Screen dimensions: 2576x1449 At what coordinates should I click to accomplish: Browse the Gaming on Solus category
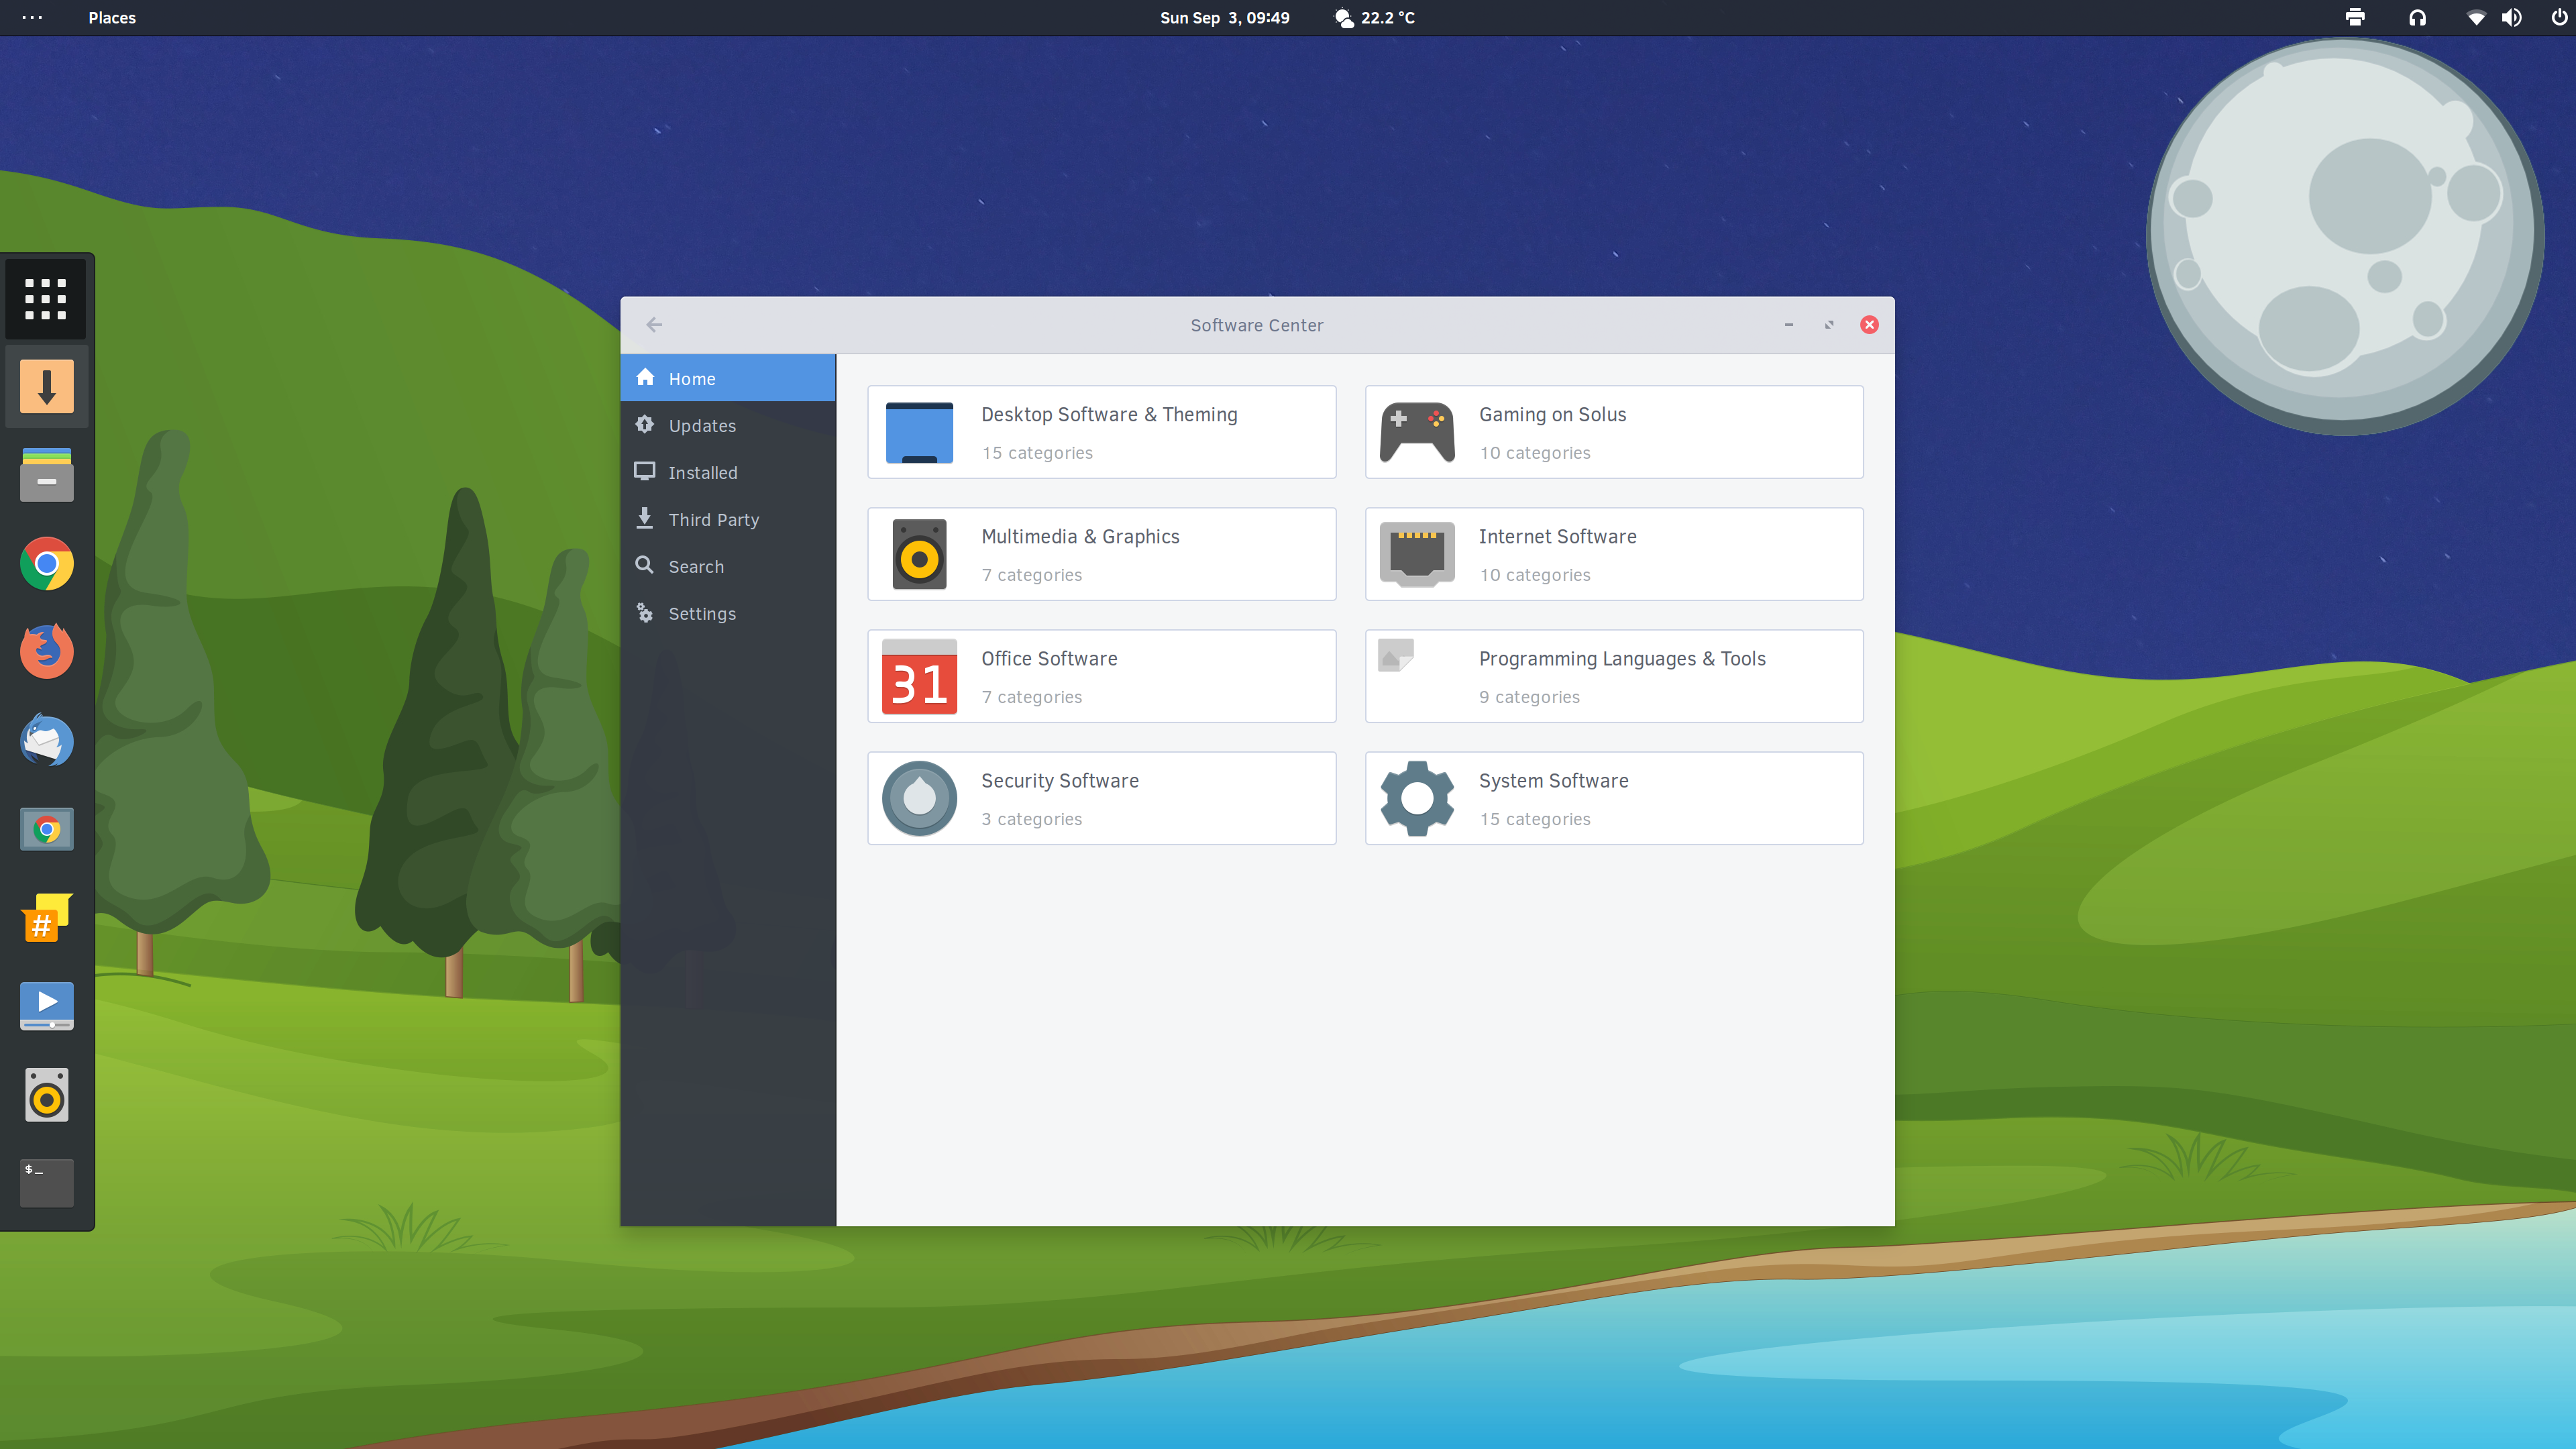(x=1613, y=432)
